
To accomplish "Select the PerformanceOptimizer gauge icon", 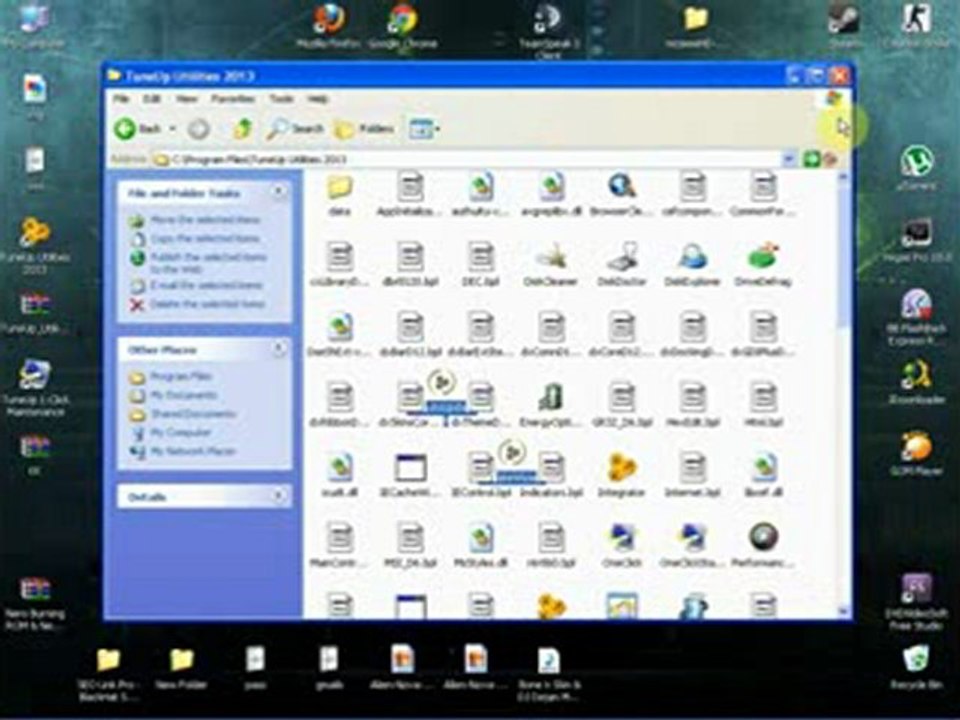I will (763, 538).
